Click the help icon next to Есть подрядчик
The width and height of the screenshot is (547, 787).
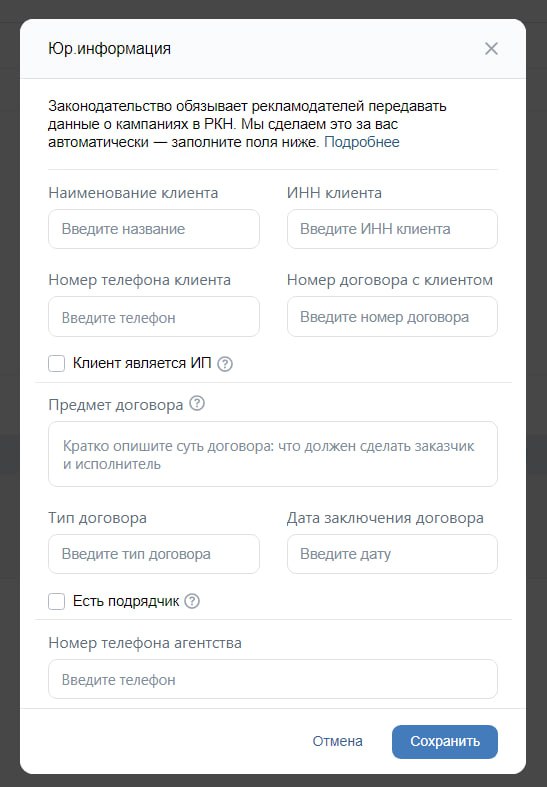(192, 601)
